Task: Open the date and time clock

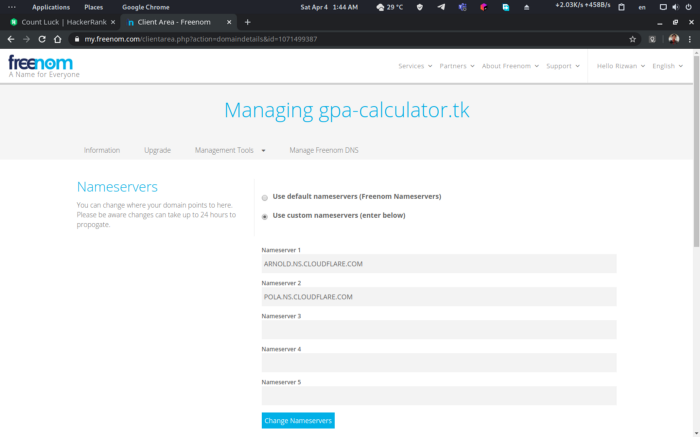Action: pyautogui.click(x=329, y=7)
